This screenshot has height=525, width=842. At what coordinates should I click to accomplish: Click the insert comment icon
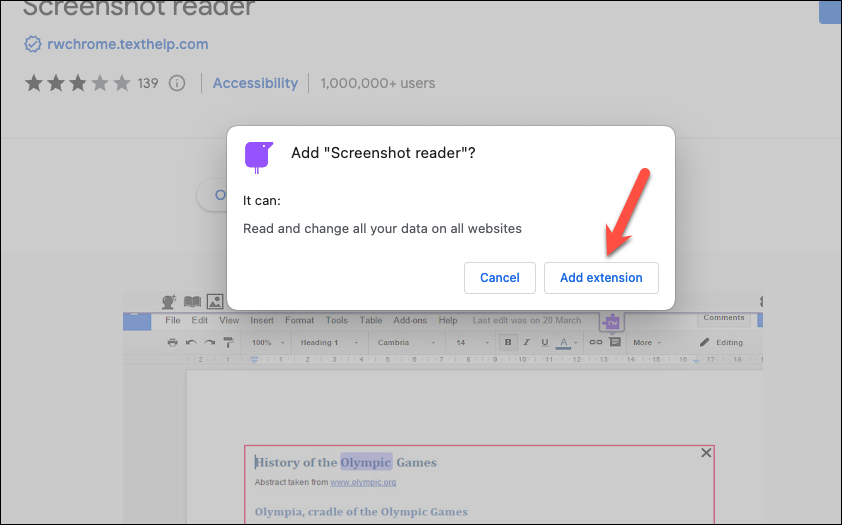tap(615, 342)
